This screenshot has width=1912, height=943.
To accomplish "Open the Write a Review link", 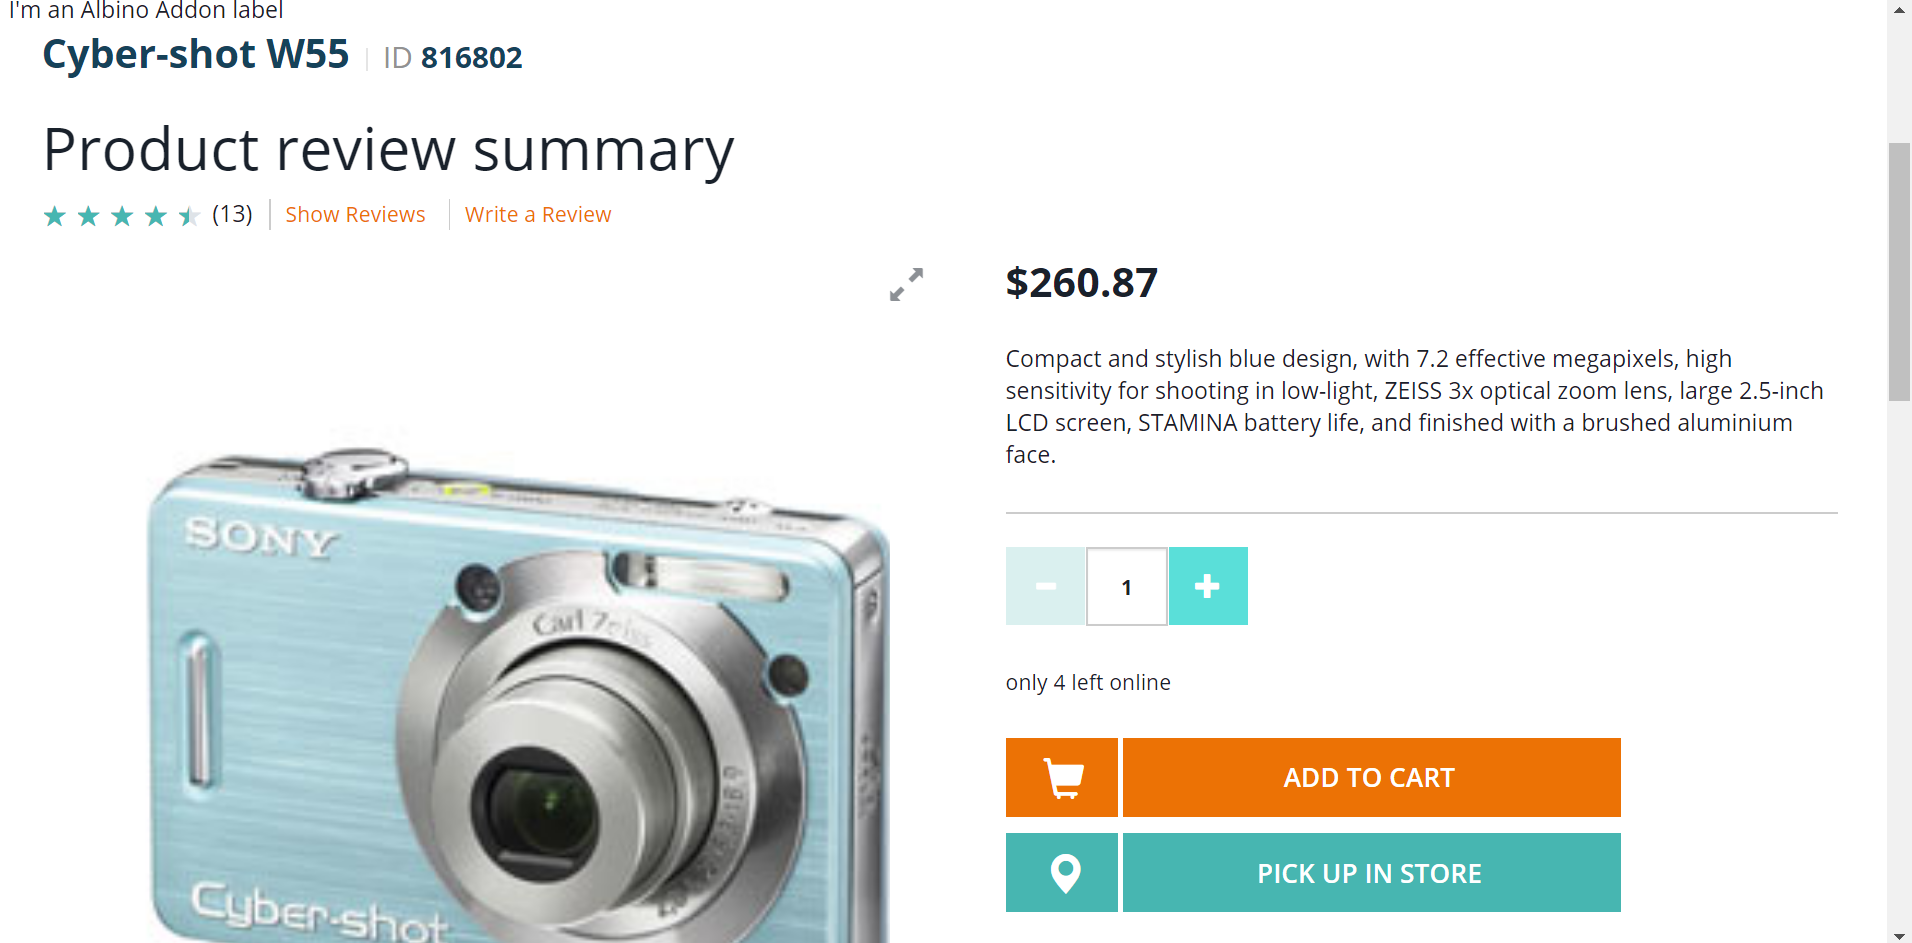I will pos(538,215).
